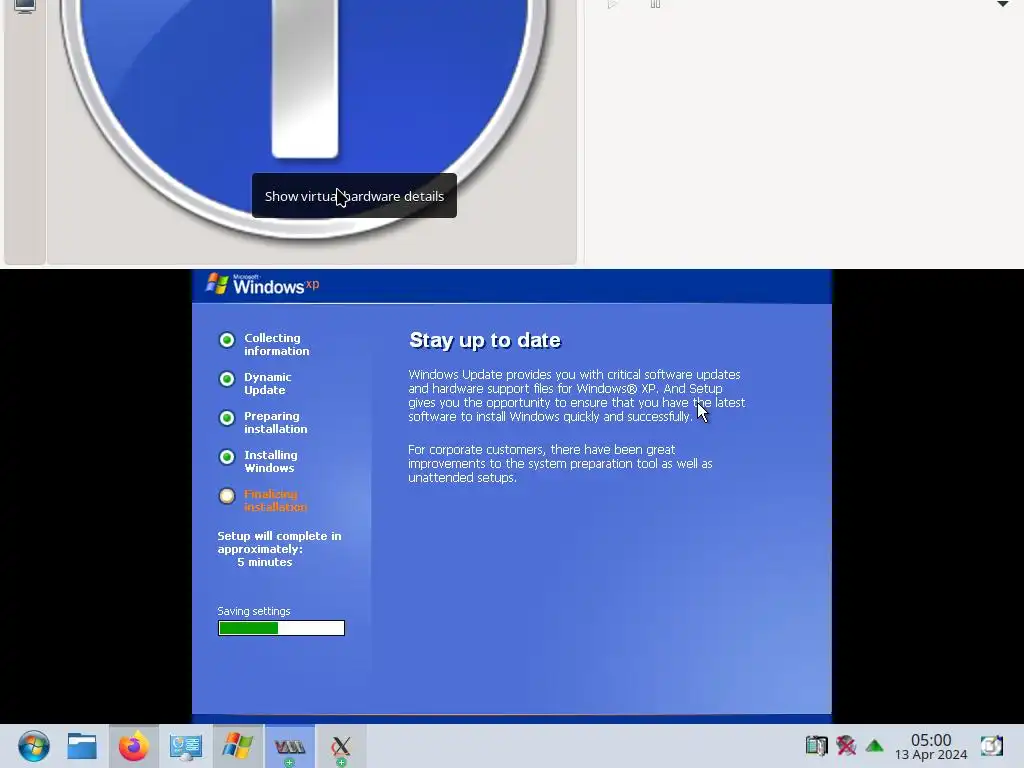This screenshot has width=1024, height=768.
Task: Click the Saving settings progress bar
Action: 281,628
